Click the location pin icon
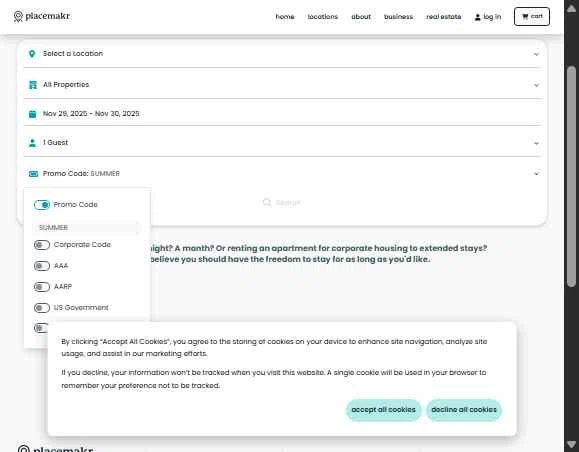The height and width of the screenshot is (452, 579). (32, 54)
